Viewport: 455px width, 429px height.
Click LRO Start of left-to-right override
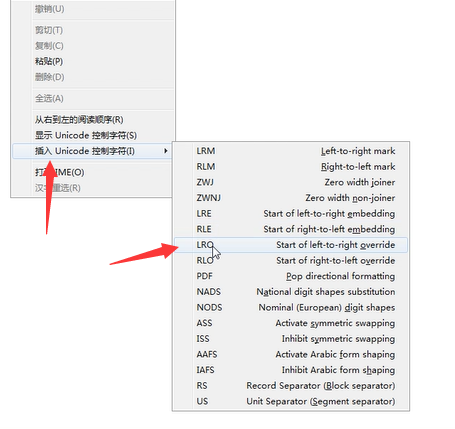click(291, 245)
